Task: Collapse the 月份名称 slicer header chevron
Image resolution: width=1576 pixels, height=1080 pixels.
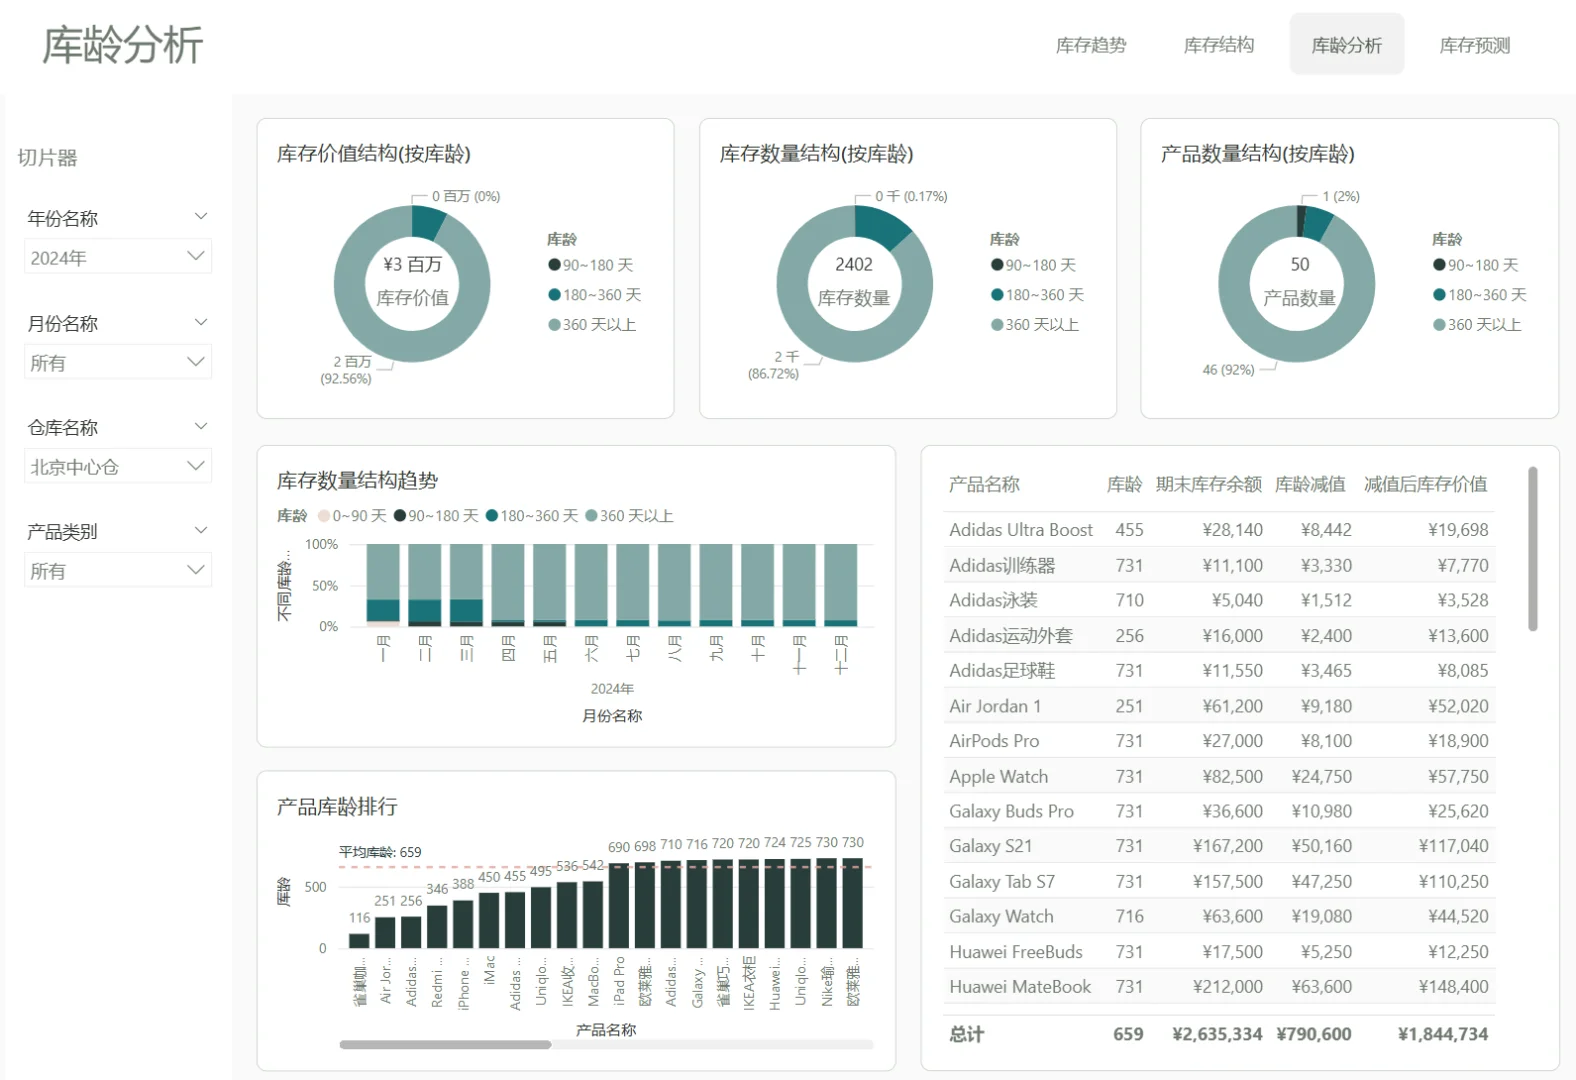Action: 201,322
